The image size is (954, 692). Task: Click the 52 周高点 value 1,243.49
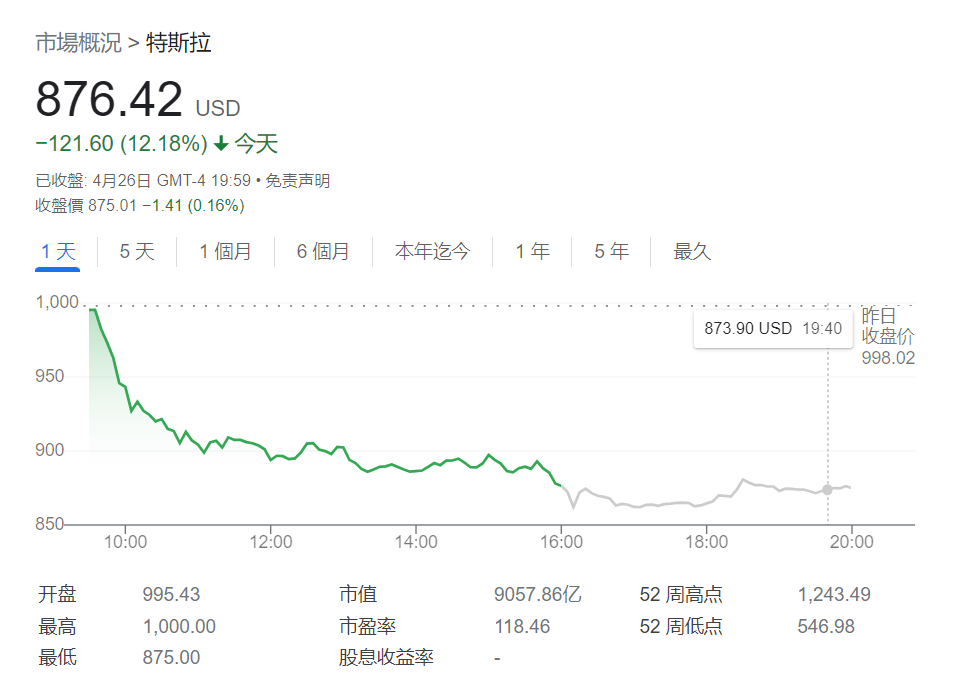[834, 595]
